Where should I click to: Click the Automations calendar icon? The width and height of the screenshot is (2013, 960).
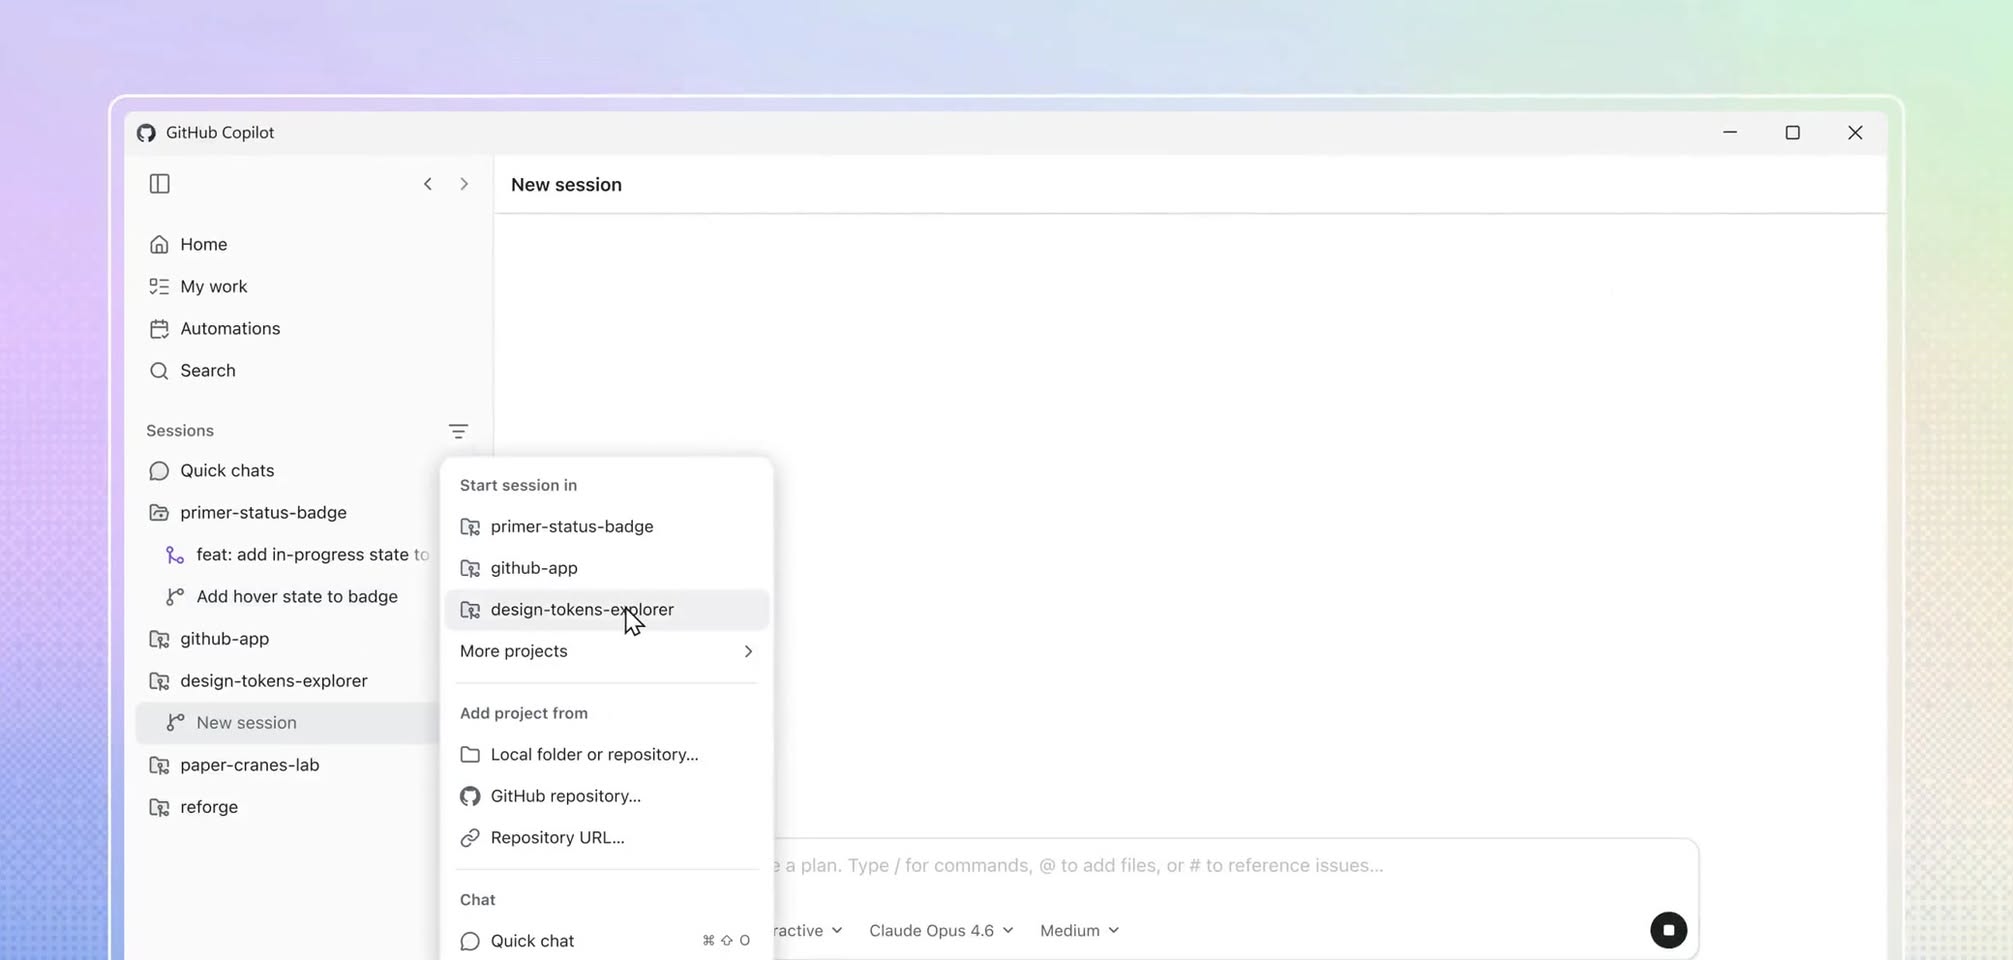pyautogui.click(x=159, y=328)
